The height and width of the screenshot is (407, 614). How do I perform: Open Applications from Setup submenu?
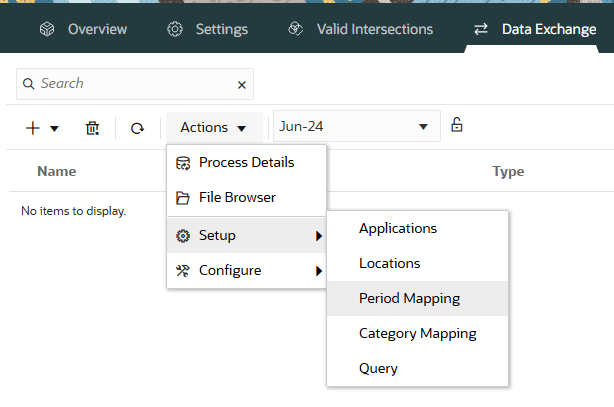point(398,228)
